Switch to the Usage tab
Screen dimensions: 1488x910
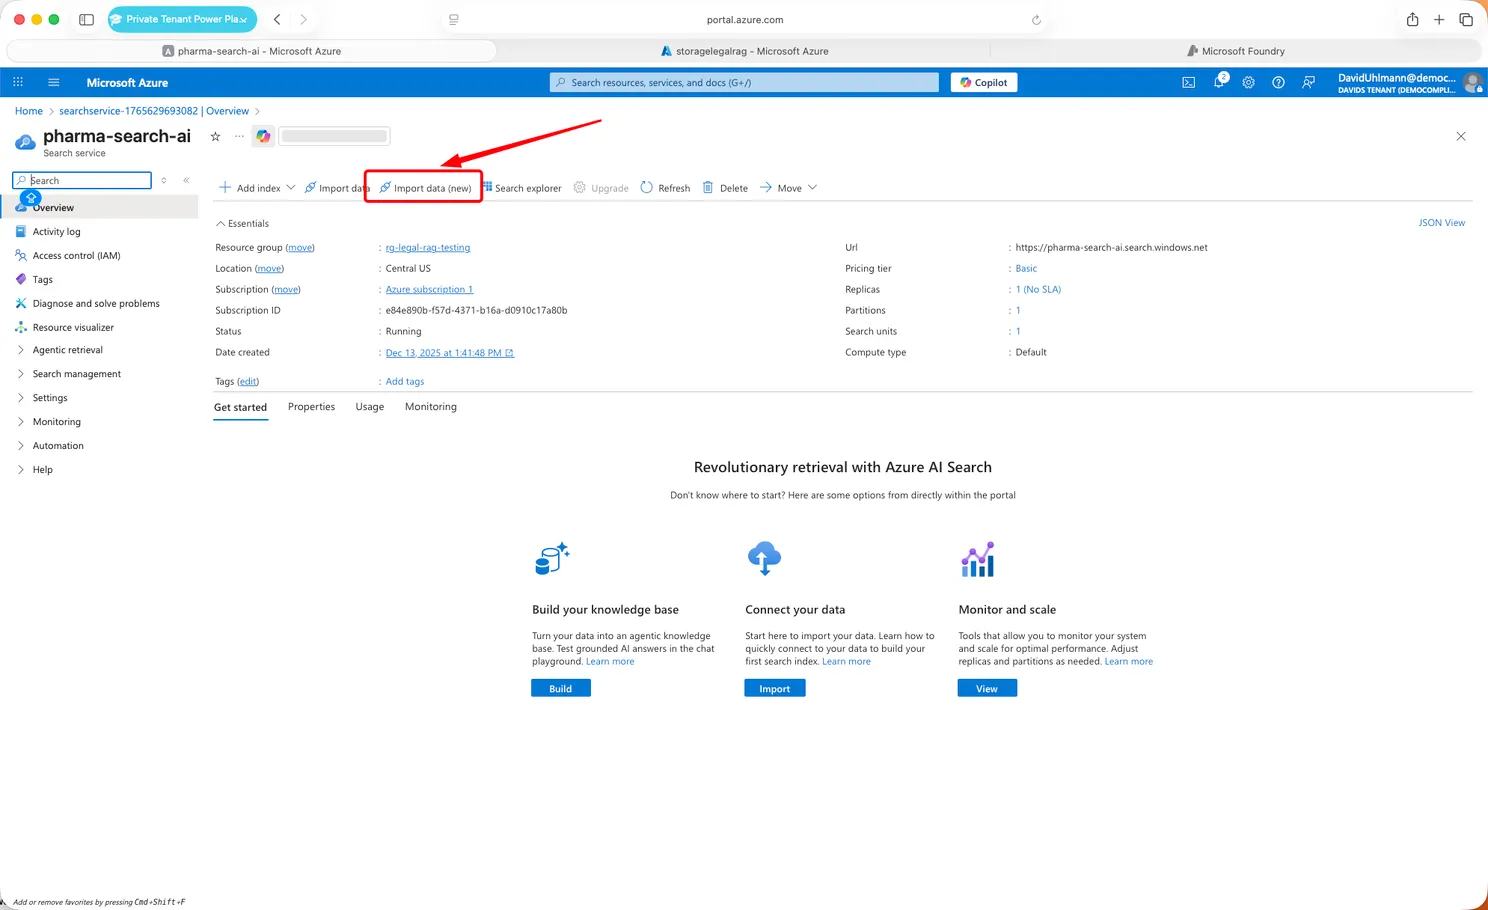[x=370, y=407]
